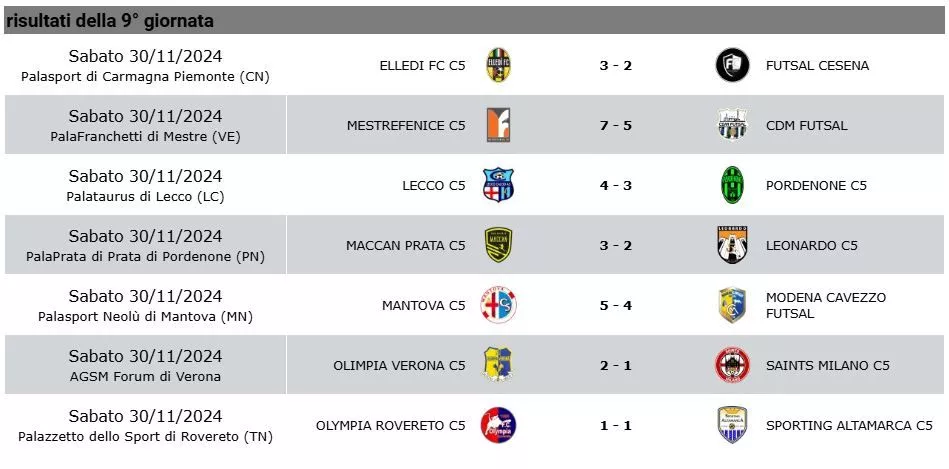Open the Pordenone C5 green badge
949x469 pixels.
pos(732,185)
